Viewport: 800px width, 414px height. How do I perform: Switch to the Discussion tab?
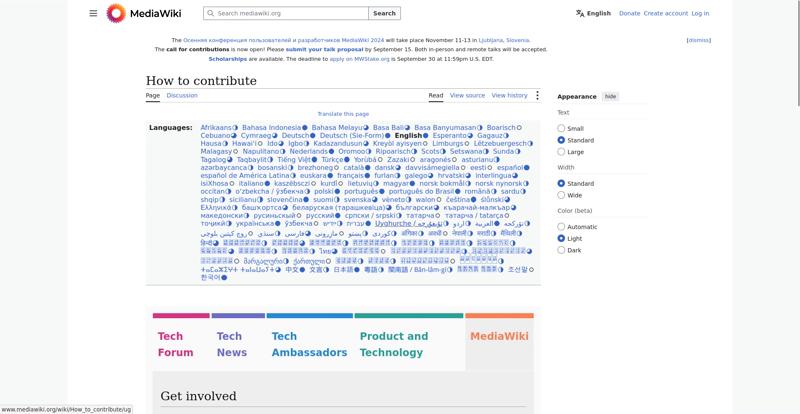point(182,95)
